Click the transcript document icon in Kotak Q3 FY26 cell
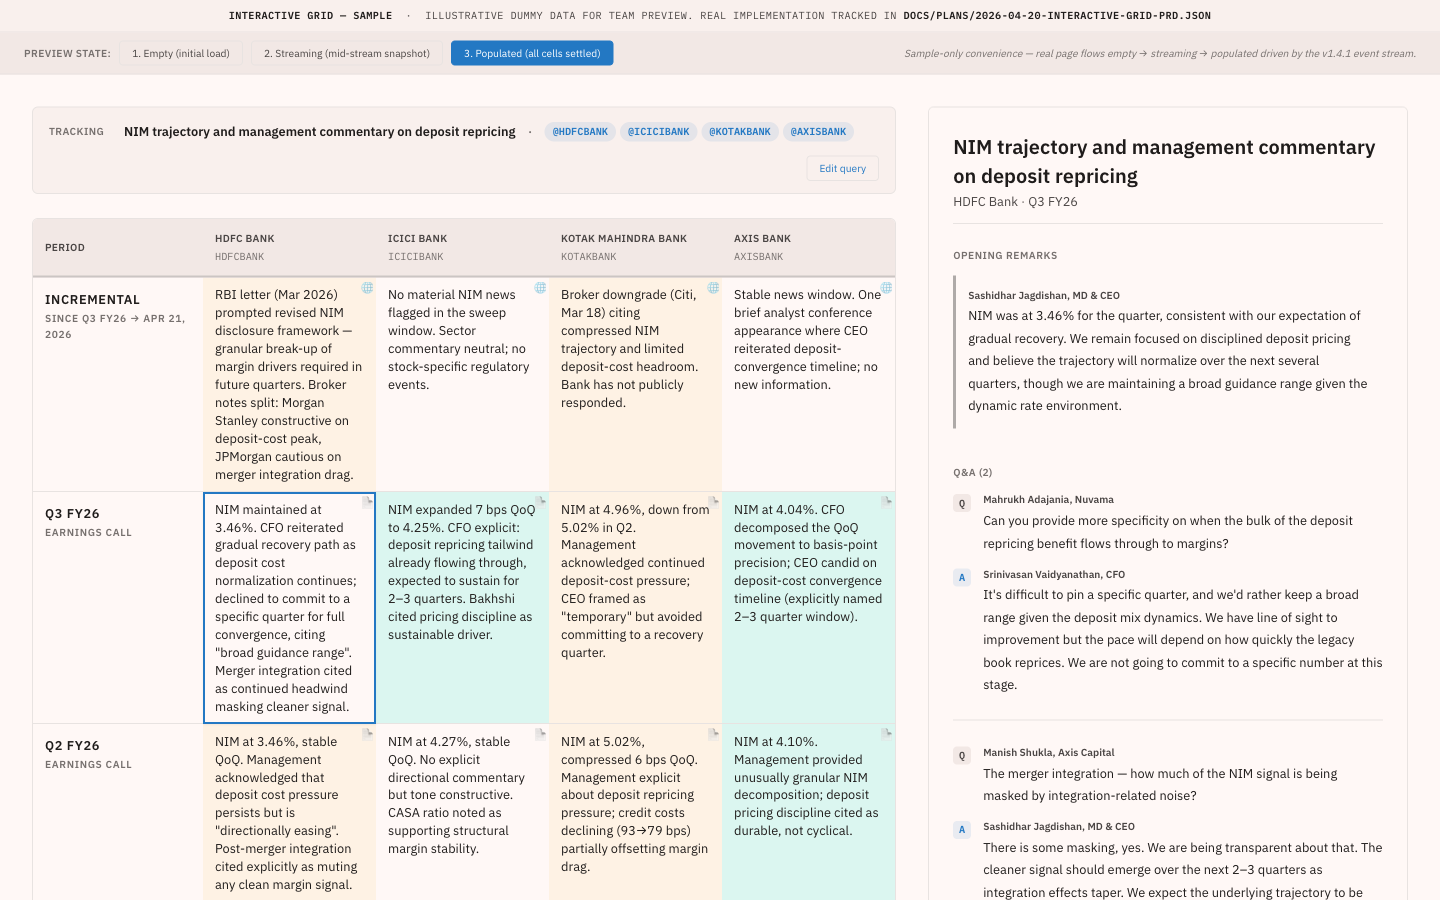This screenshot has height=900, width=1440. [714, 502]
